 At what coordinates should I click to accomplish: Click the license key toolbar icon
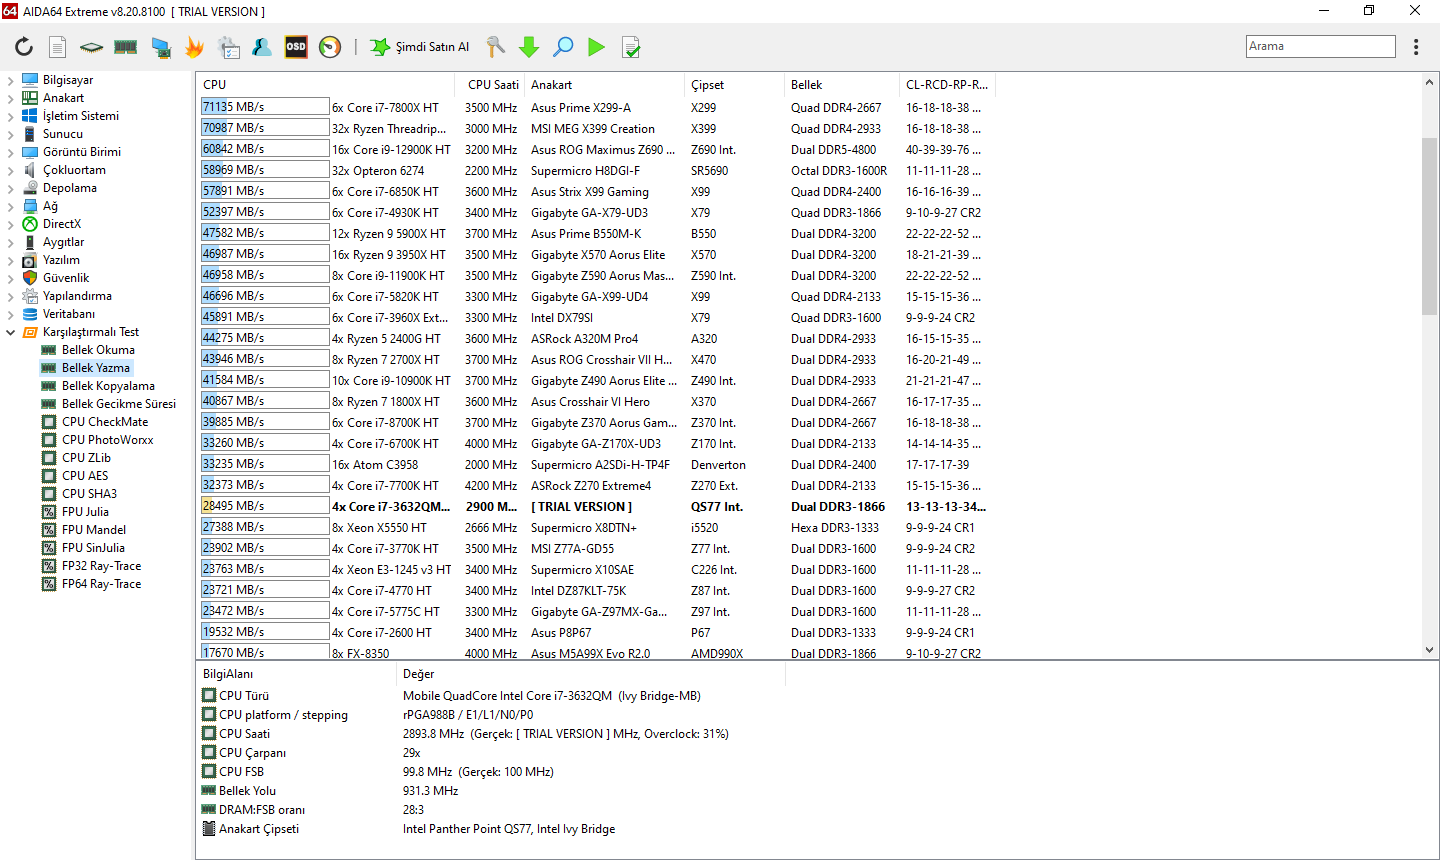point(495,47)
